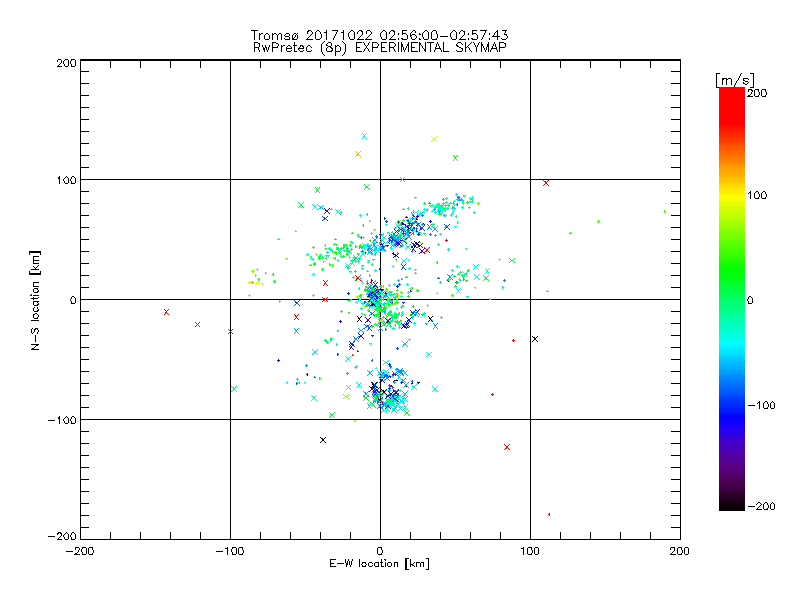
Task: Click the y-axis tick label '-100' at left
Action: point(62,420)
